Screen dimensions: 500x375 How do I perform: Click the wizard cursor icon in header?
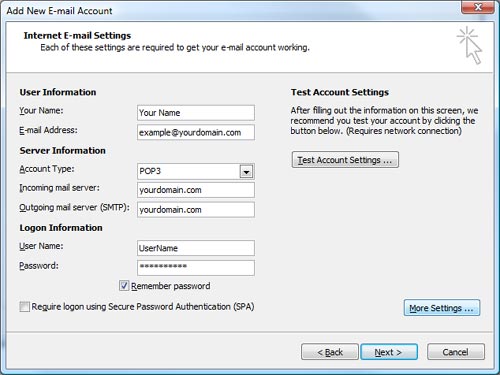coord(470,45)
